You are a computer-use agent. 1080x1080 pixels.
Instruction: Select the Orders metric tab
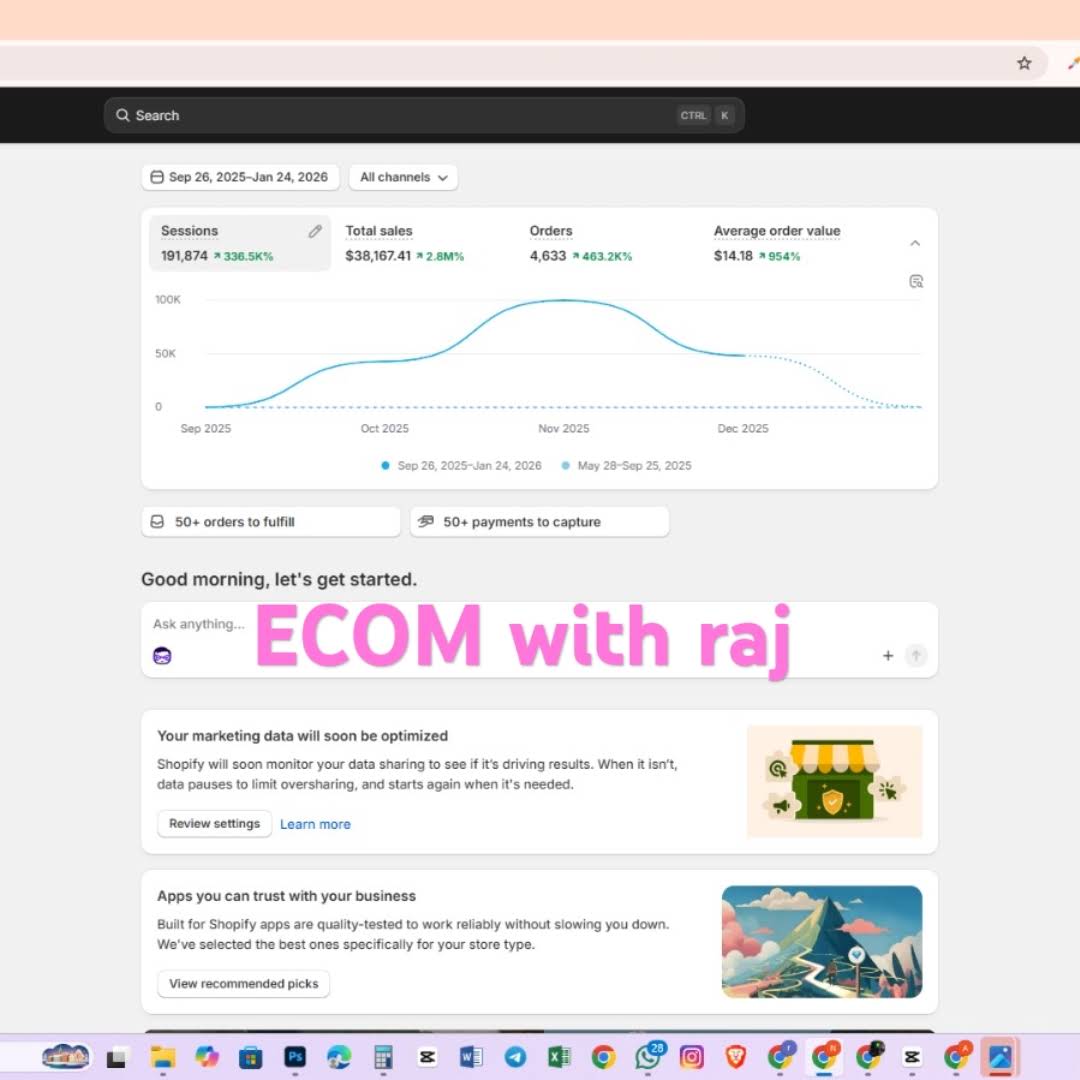[606, 243]
